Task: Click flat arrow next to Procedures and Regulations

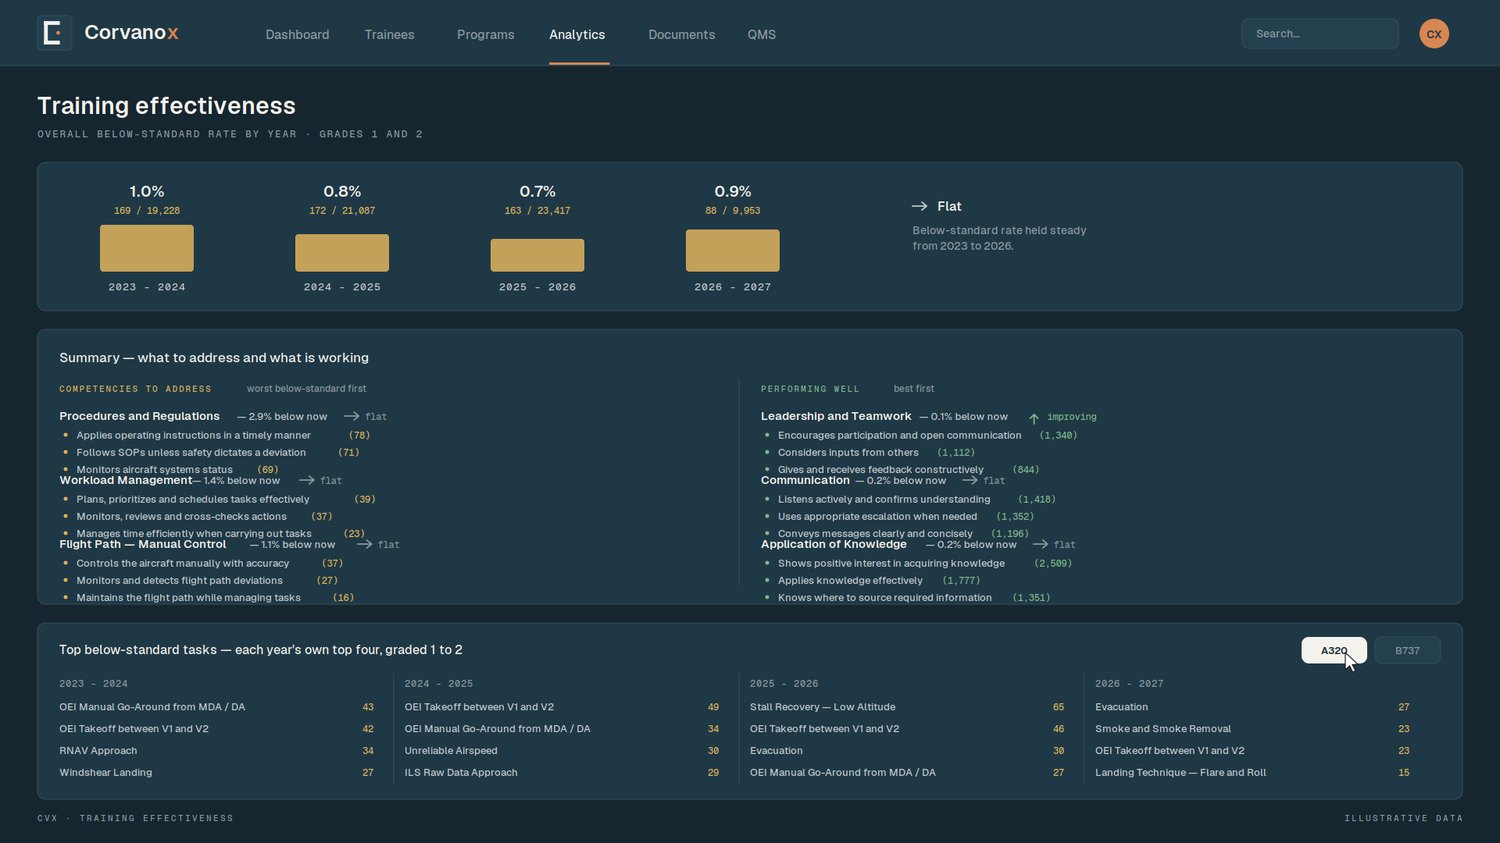Action: click(352, 416)
